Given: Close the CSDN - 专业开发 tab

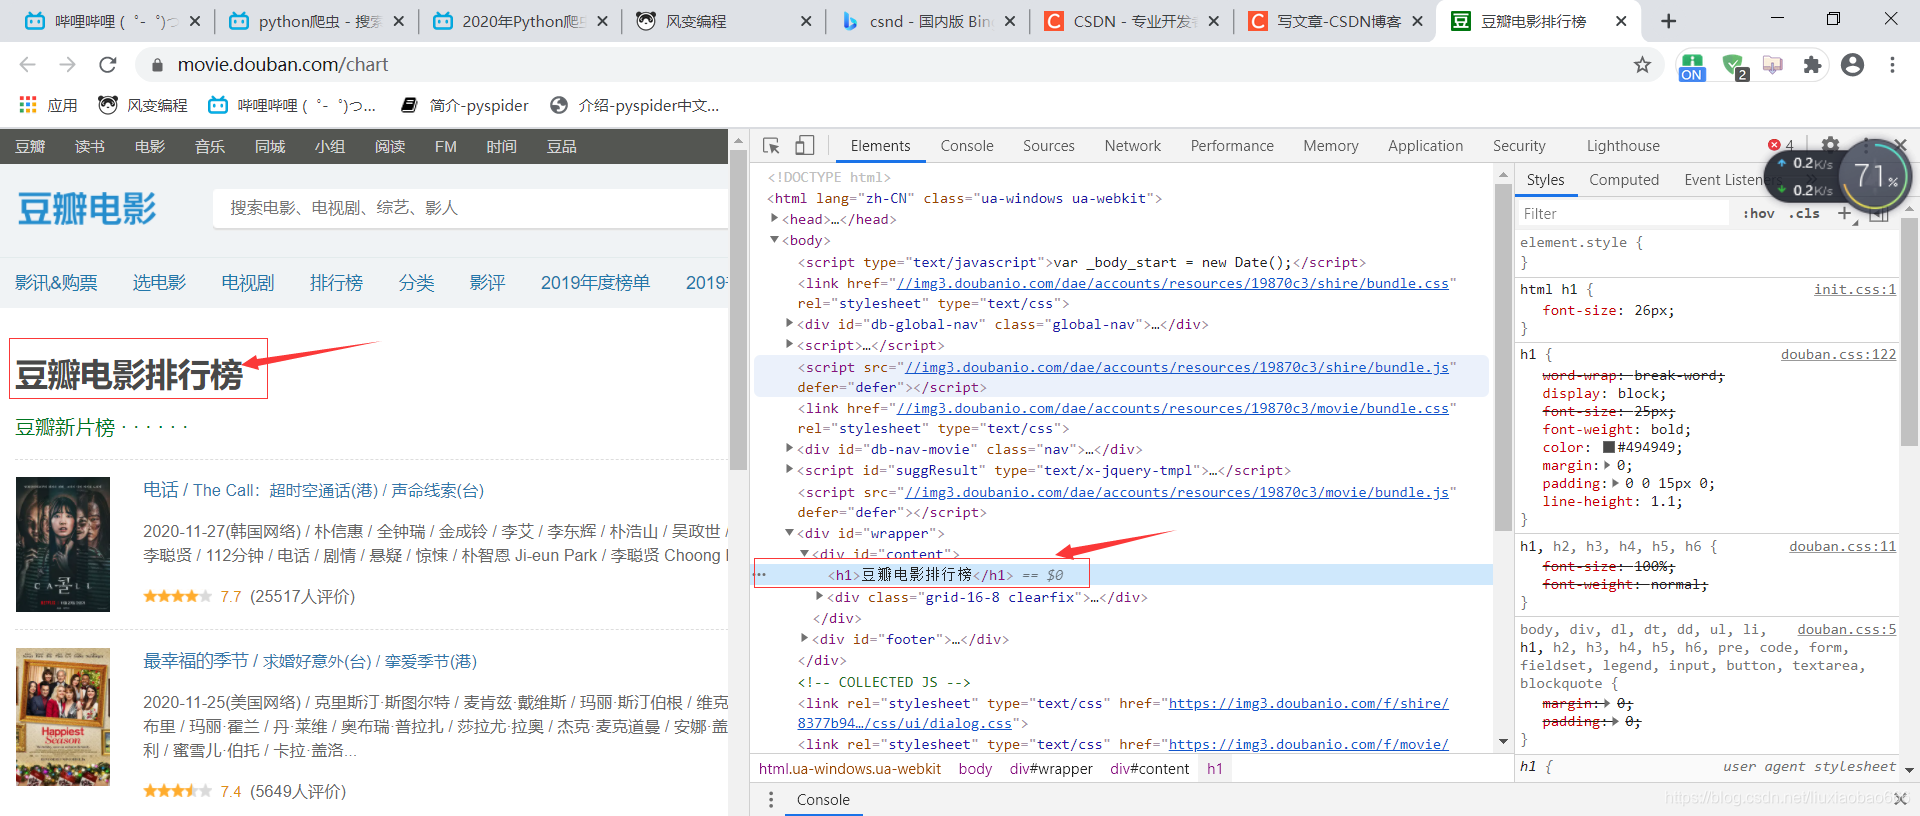Looking at the screenshot, I should tap(1213, 21).
